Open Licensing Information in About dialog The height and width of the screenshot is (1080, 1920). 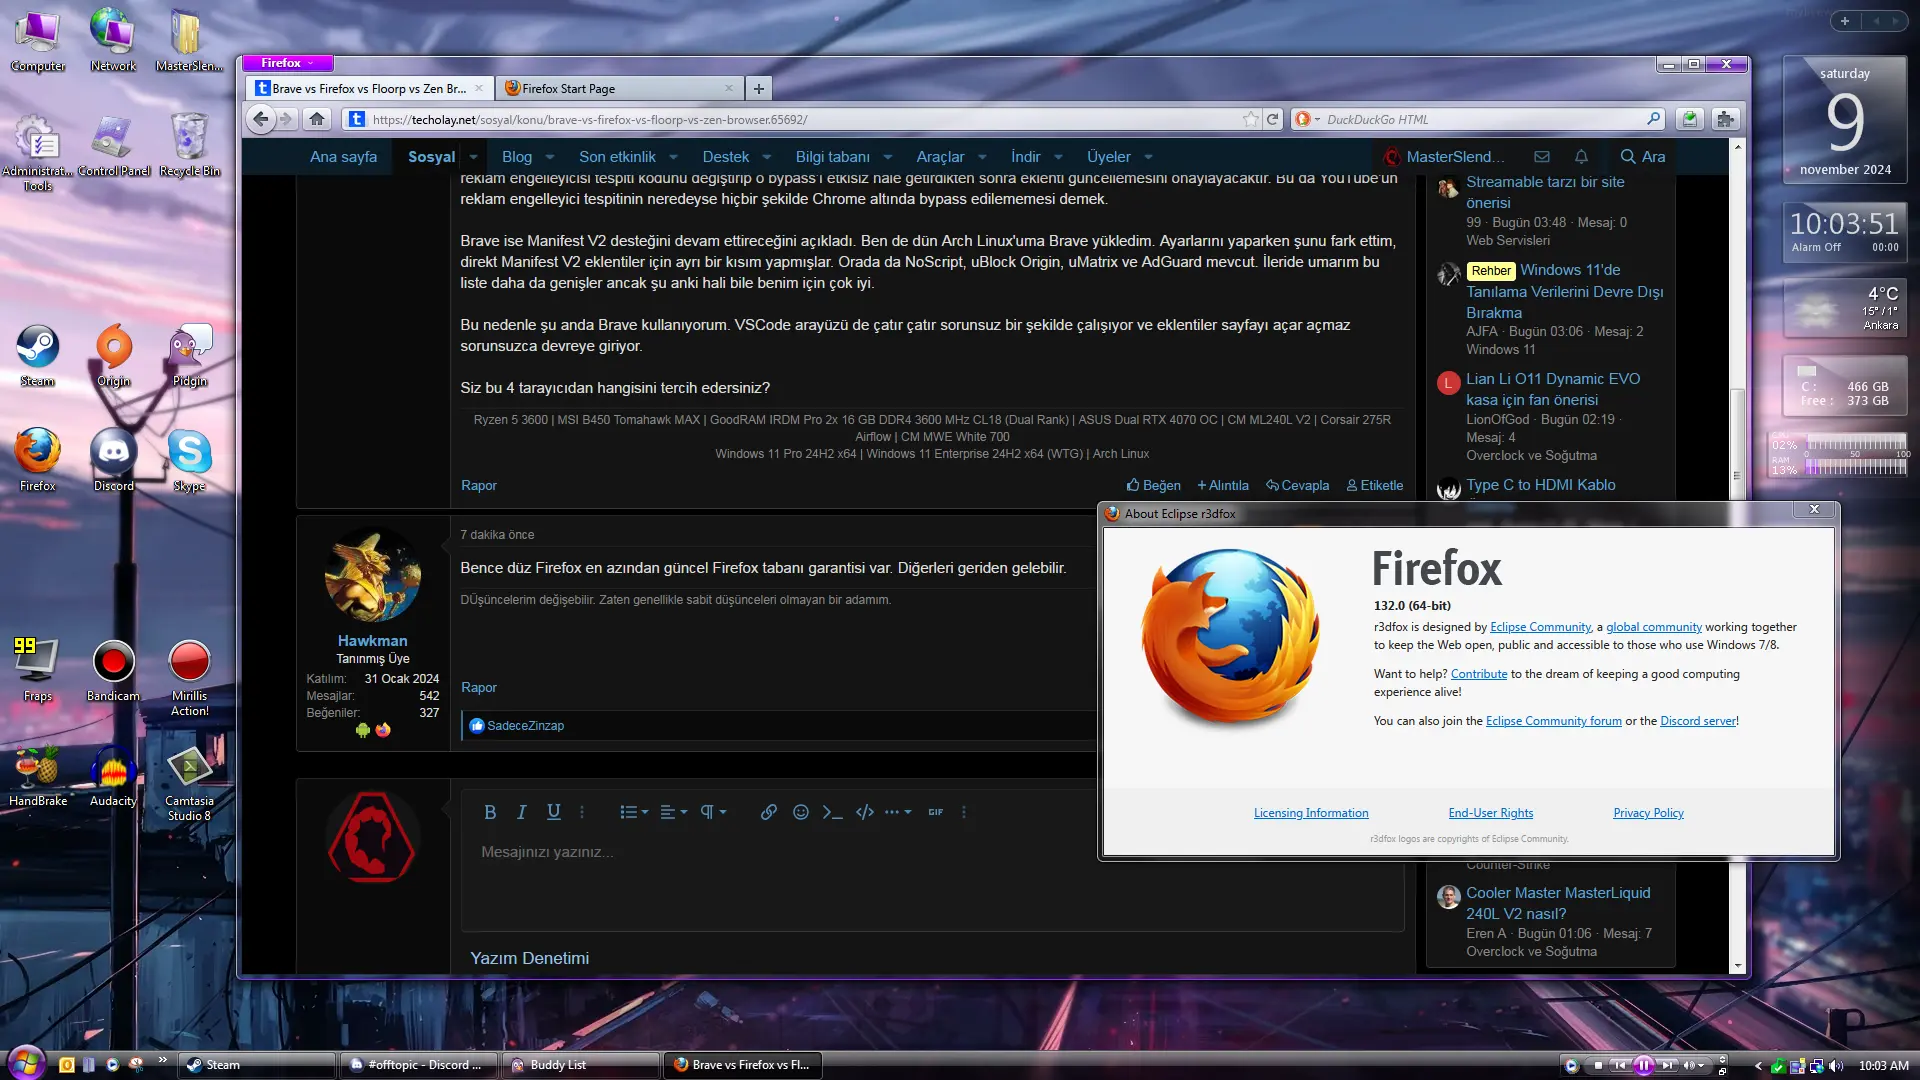coord(1311,813)
